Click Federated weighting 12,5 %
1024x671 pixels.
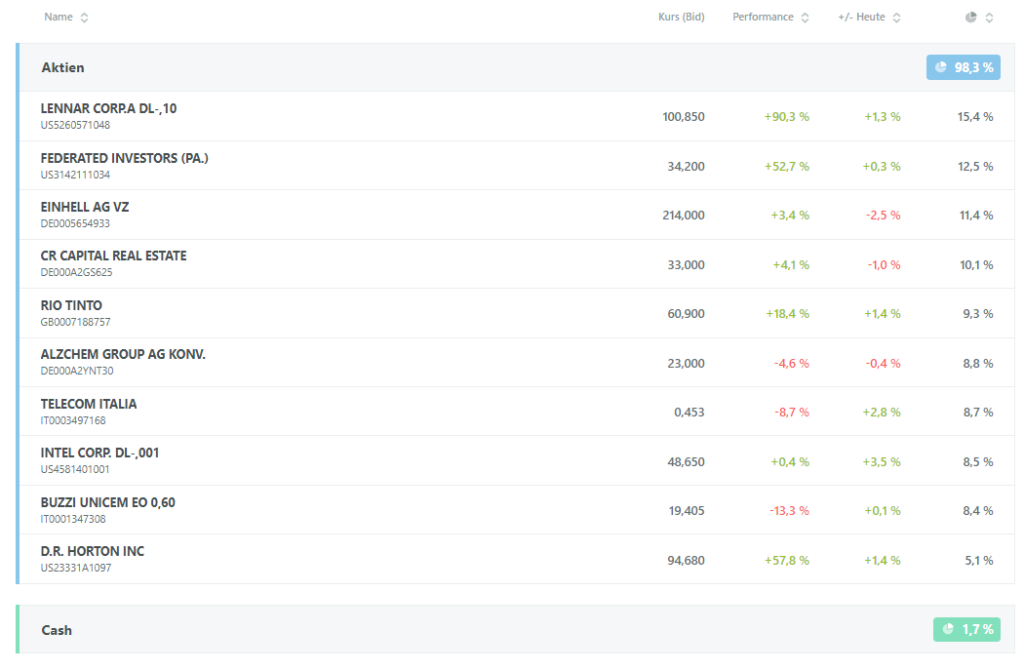(x=975, y=167)
